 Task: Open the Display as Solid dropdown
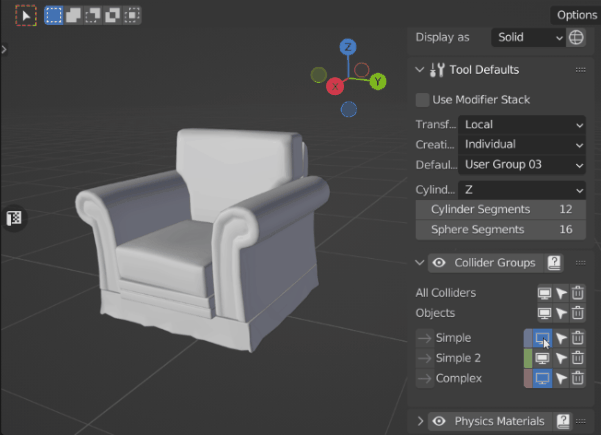[x=528, y=38]
